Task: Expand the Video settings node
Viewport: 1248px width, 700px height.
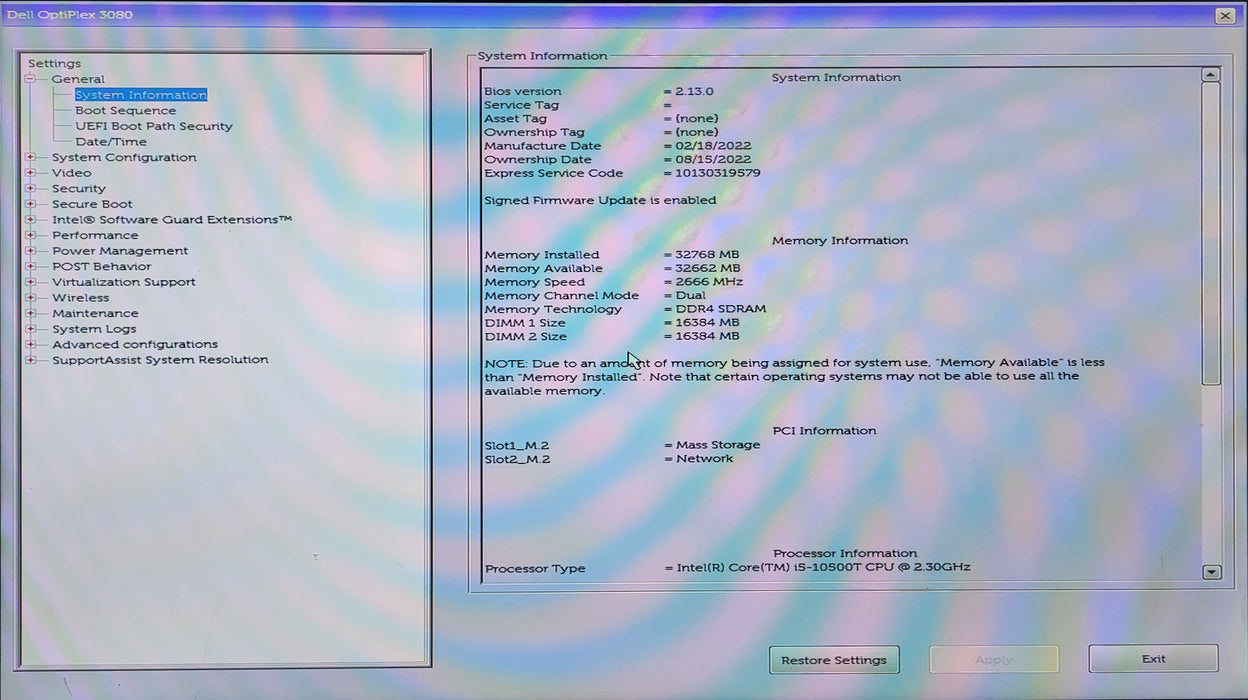Action: tap(31, 173)
